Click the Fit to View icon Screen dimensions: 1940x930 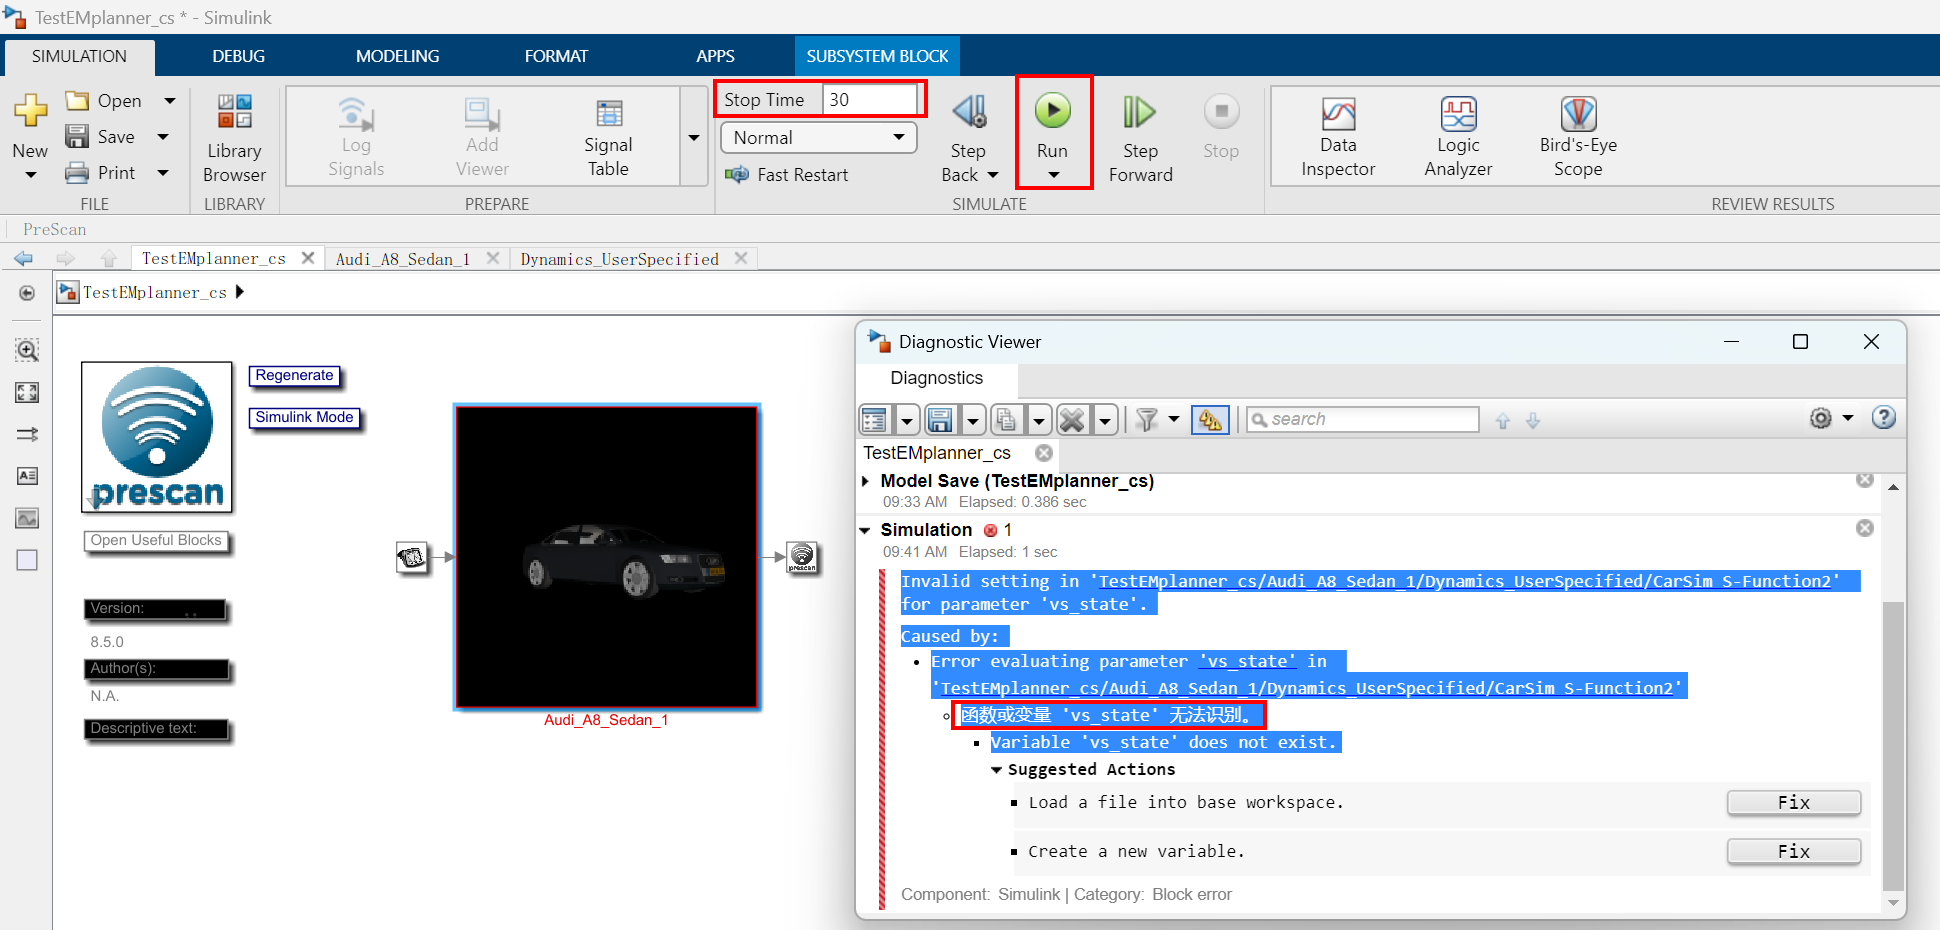[27, 393]
